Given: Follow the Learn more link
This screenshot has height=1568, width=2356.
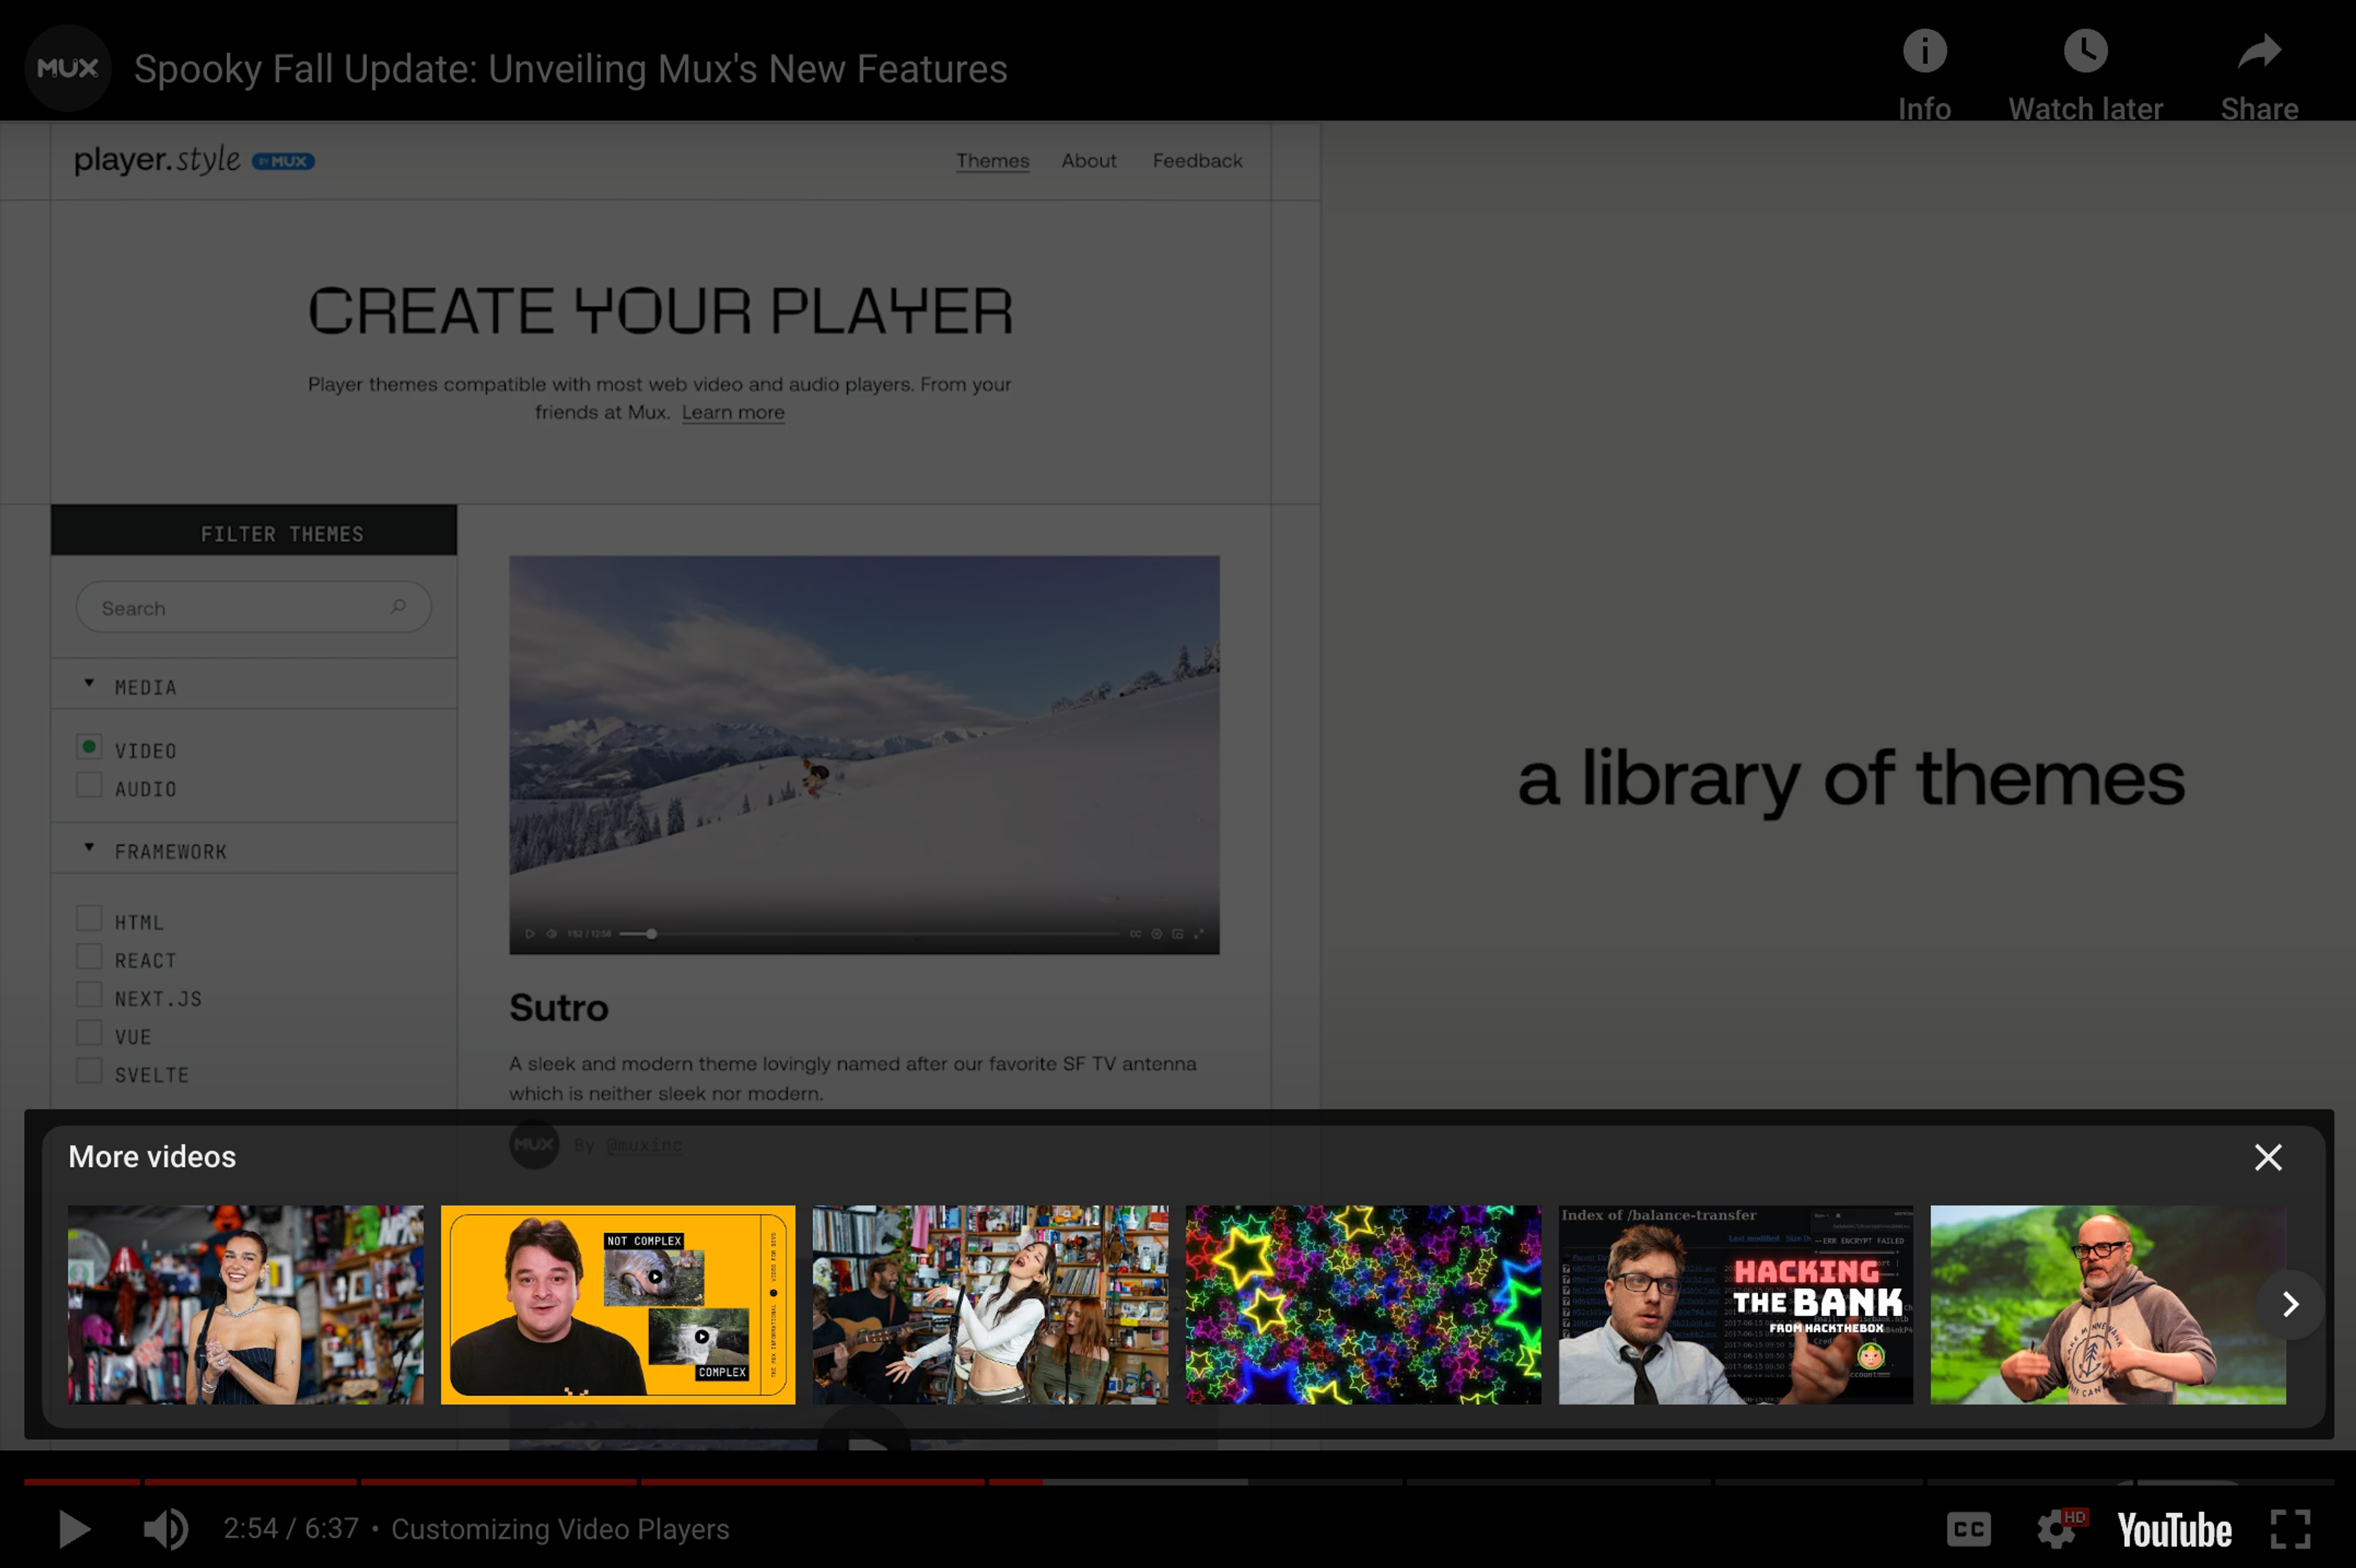Looking at the screenshot, I should point(733,412).
